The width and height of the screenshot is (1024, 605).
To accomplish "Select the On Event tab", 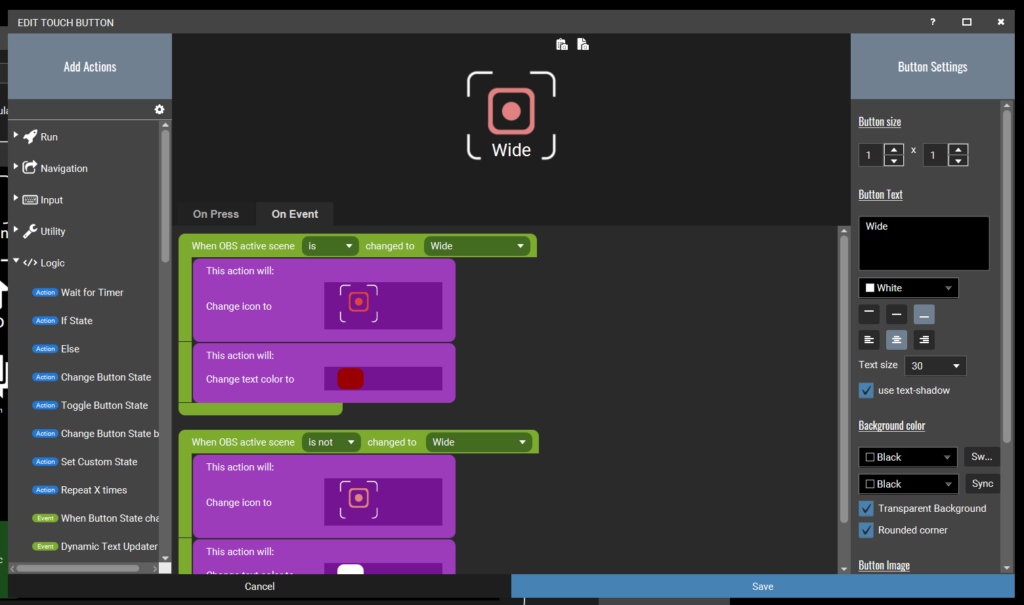I will pyautogui.click(x=295, y=214).
